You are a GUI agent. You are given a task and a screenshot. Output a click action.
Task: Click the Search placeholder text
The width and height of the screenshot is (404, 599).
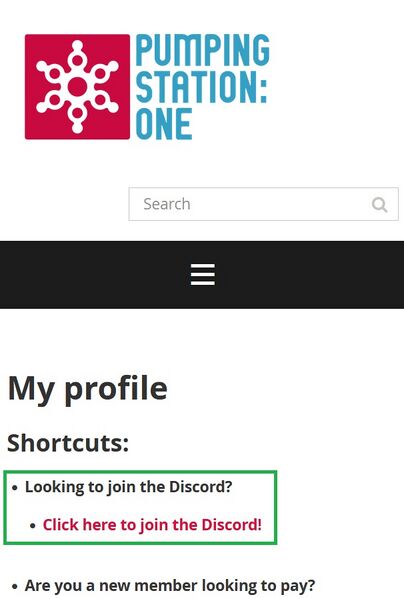(x=167, y=204)
